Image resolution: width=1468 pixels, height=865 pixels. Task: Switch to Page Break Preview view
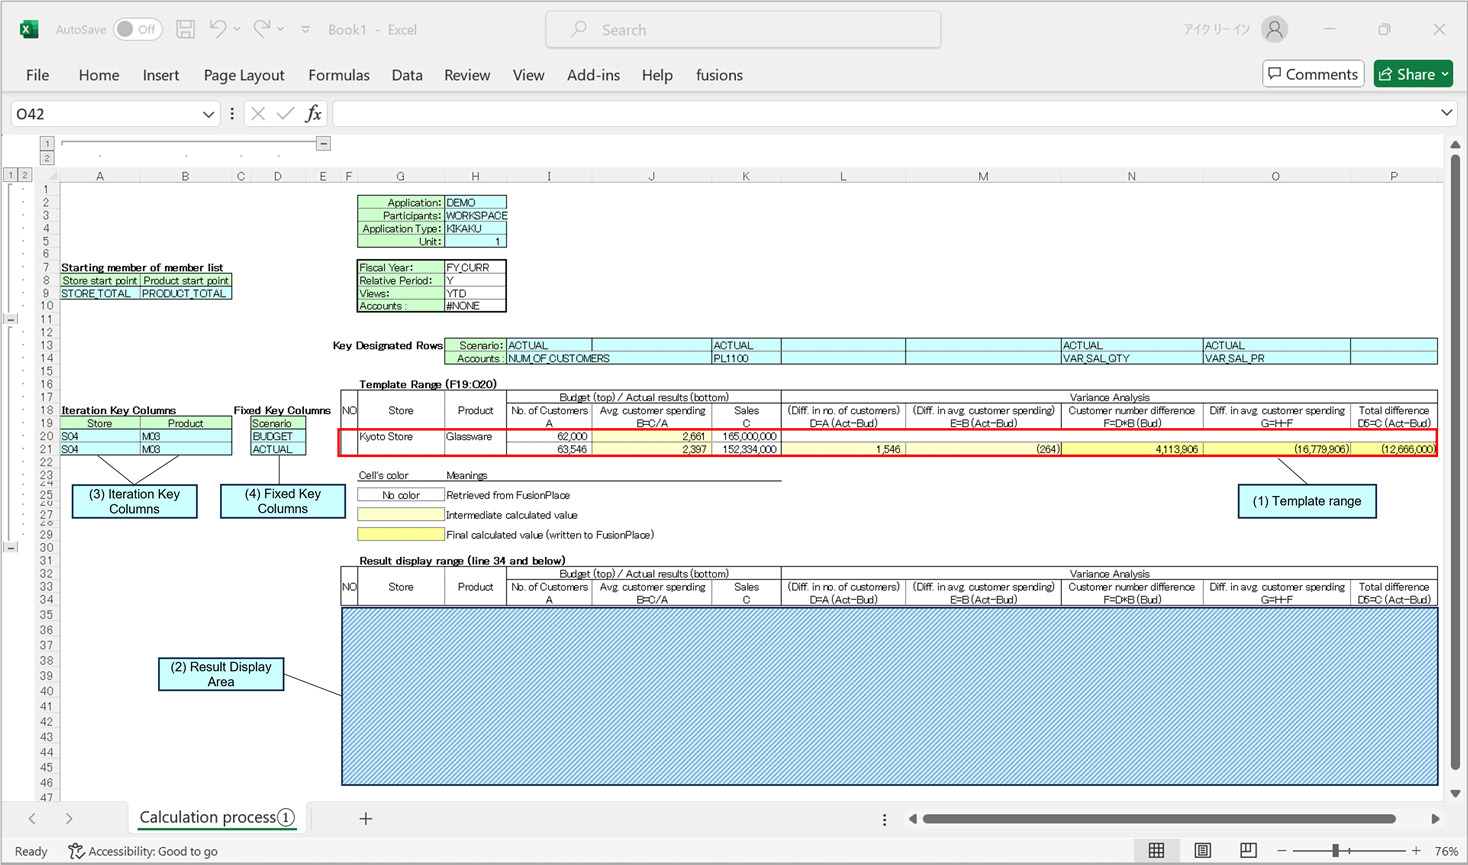coord(1248,850)
